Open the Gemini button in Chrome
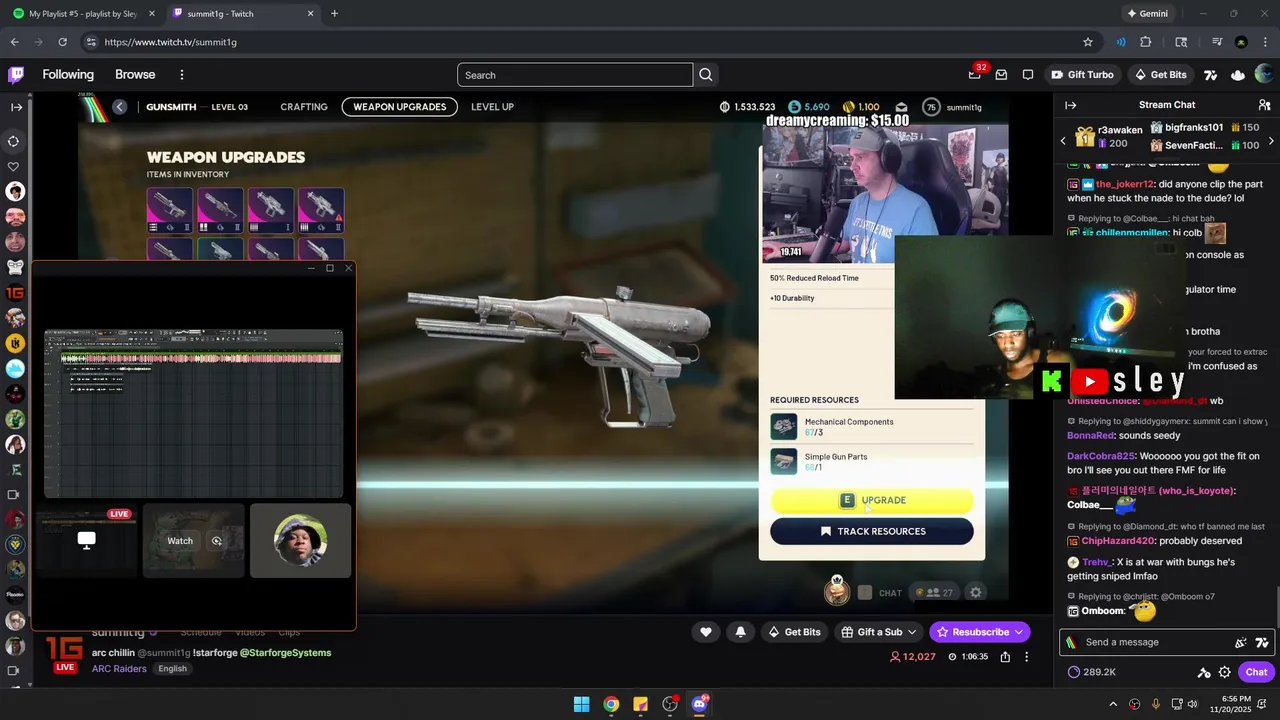The height and width of the screenshot is (720, 1280). point(1147,14)
